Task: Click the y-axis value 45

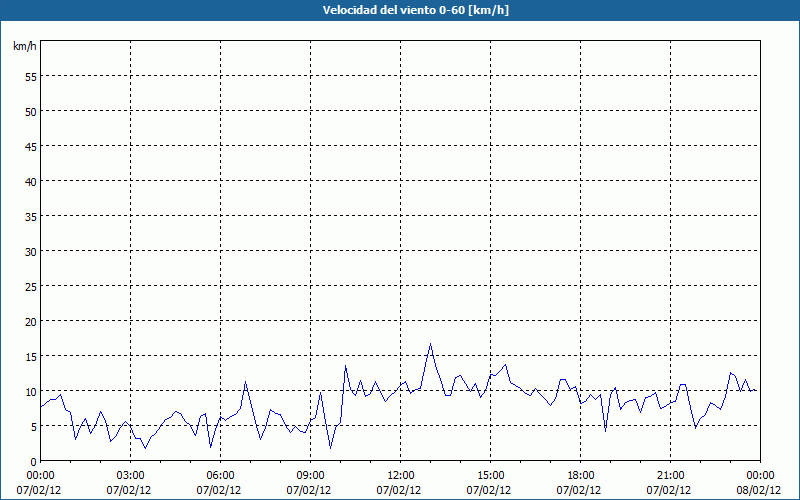Action: coord(31,146)
